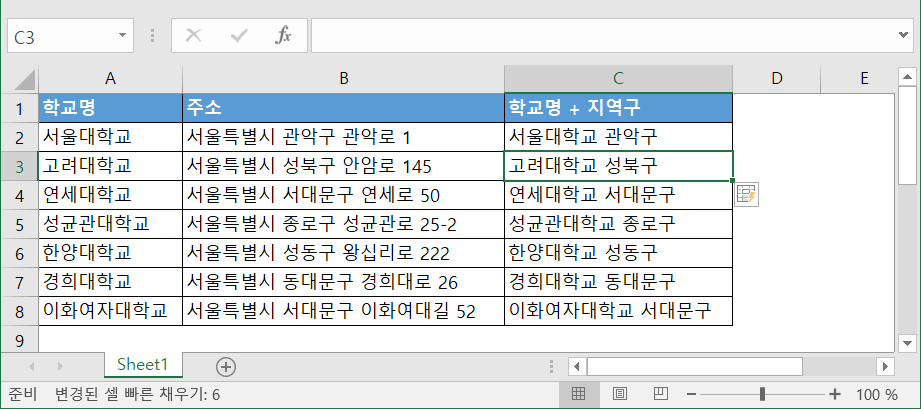
Task: Add a new sheet with plus icon
Action: [226, 367]
